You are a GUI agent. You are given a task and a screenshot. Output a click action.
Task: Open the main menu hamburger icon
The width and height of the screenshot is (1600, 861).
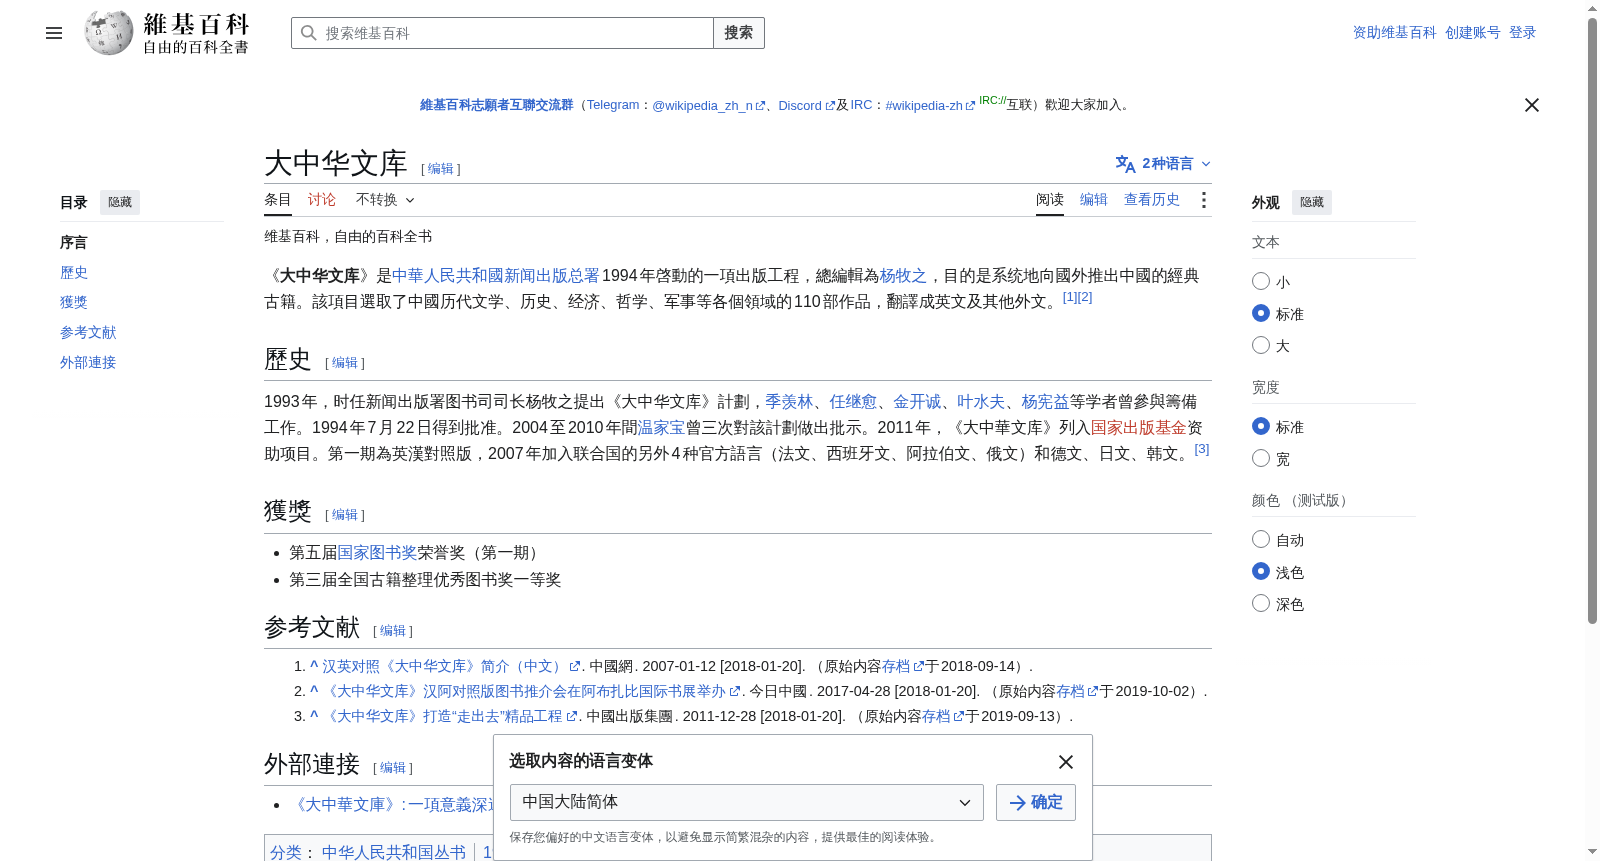click(54, 33)
